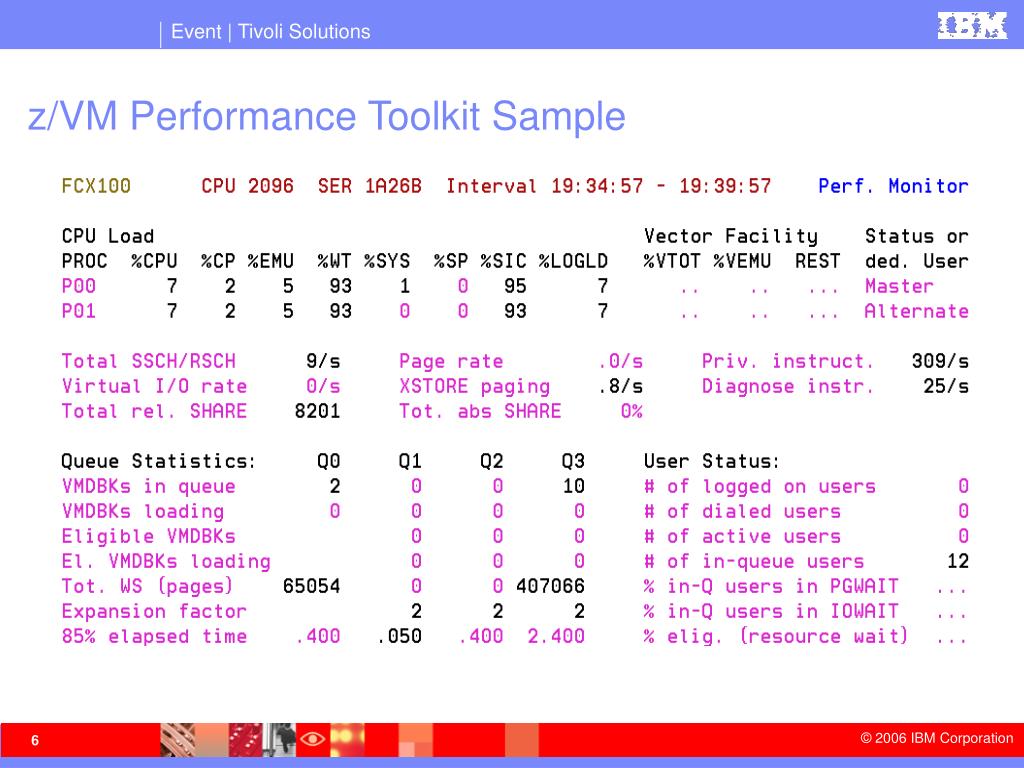Click the ".8/s" XSTORE paging value
Screen dimensions: 1024x768
[x=620, y=386]
